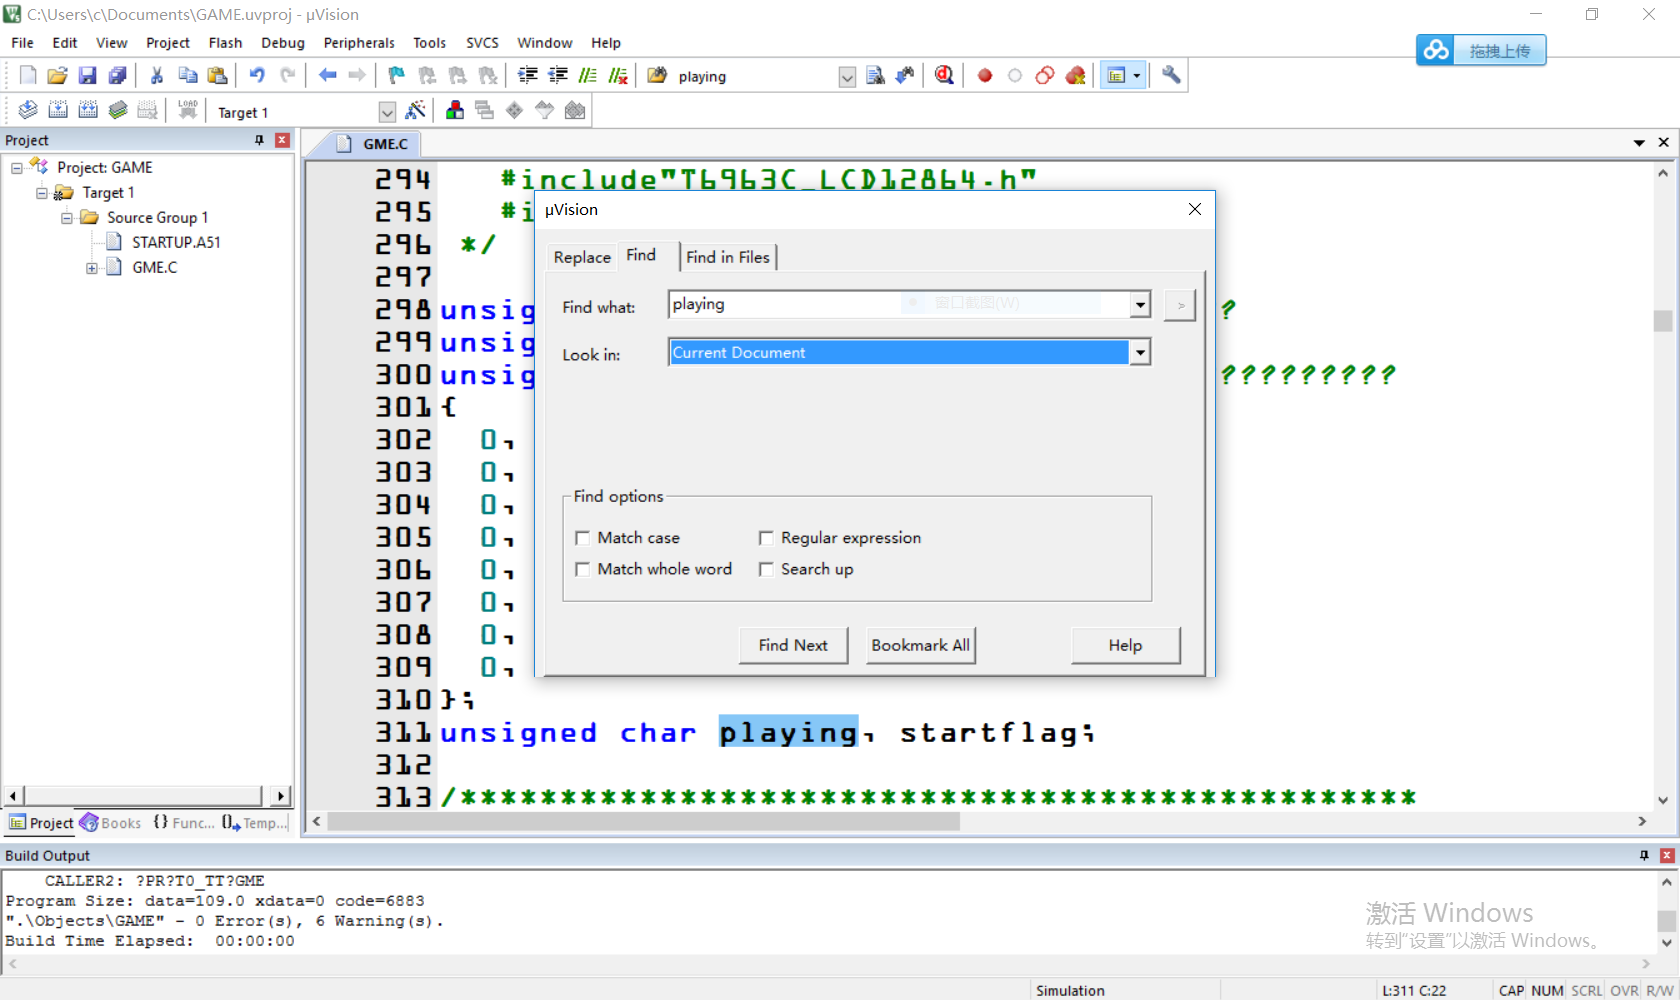The height and width of the screenshot is (1000, 1680).
Task: Open the toolbar find-text dropdown showing playing
Action: click(x=847, y=77)
